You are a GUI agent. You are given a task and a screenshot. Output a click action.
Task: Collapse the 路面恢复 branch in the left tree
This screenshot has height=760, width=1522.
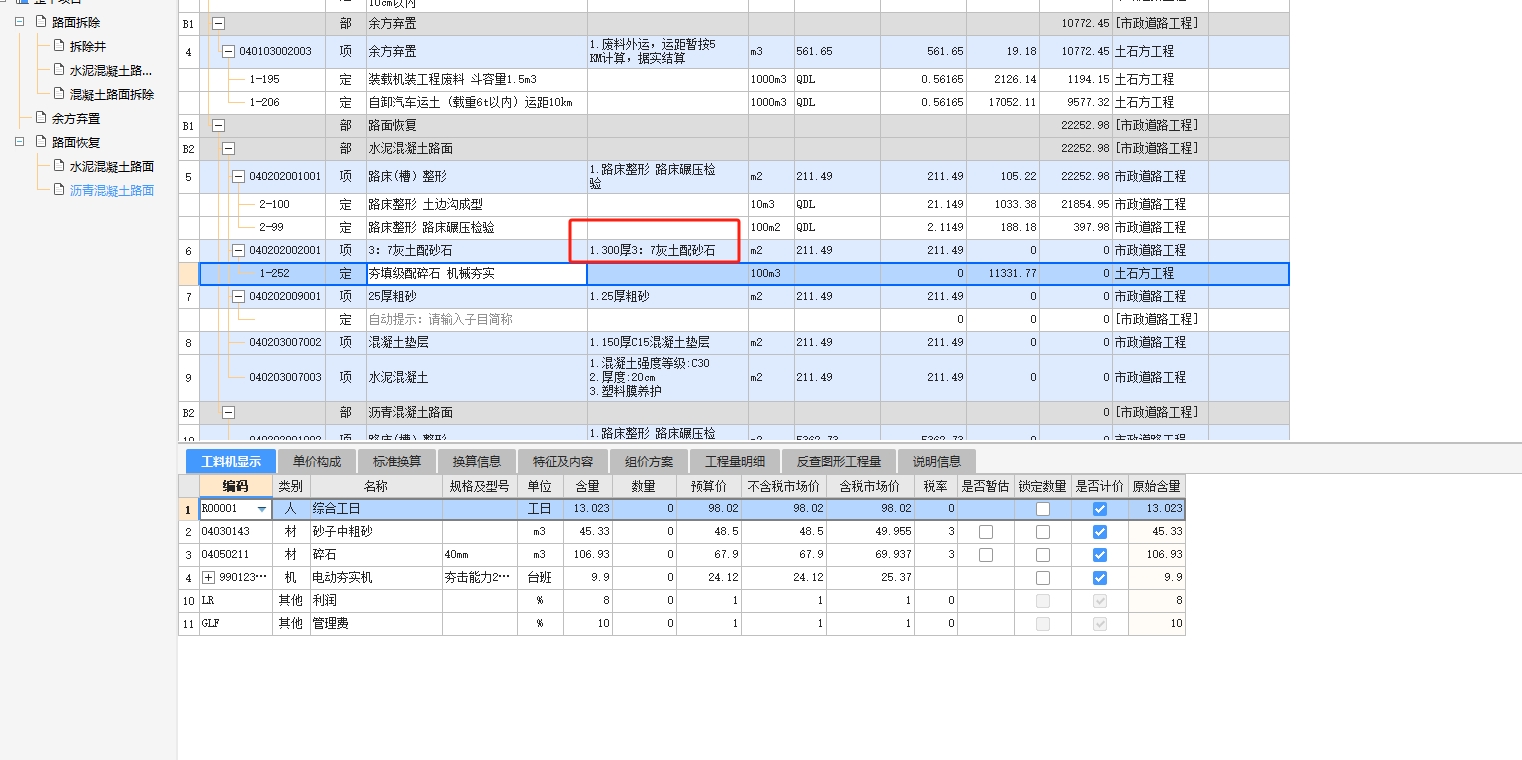click(20, 142)
